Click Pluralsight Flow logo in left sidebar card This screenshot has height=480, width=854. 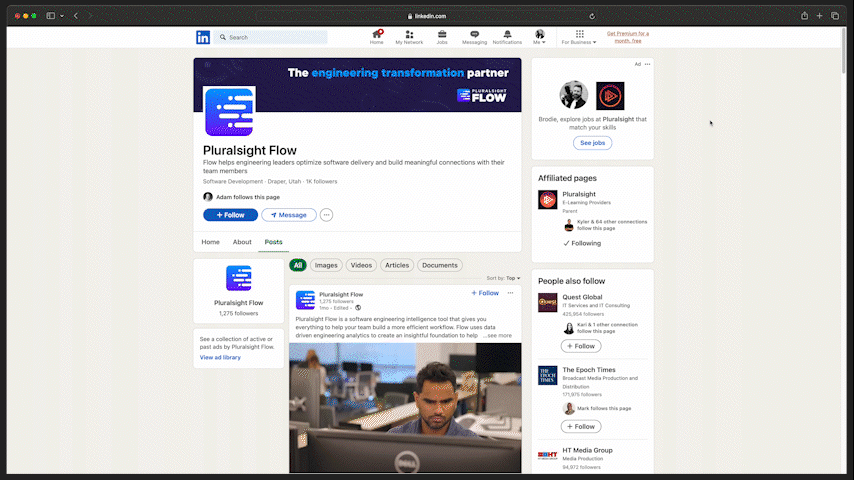239,278
